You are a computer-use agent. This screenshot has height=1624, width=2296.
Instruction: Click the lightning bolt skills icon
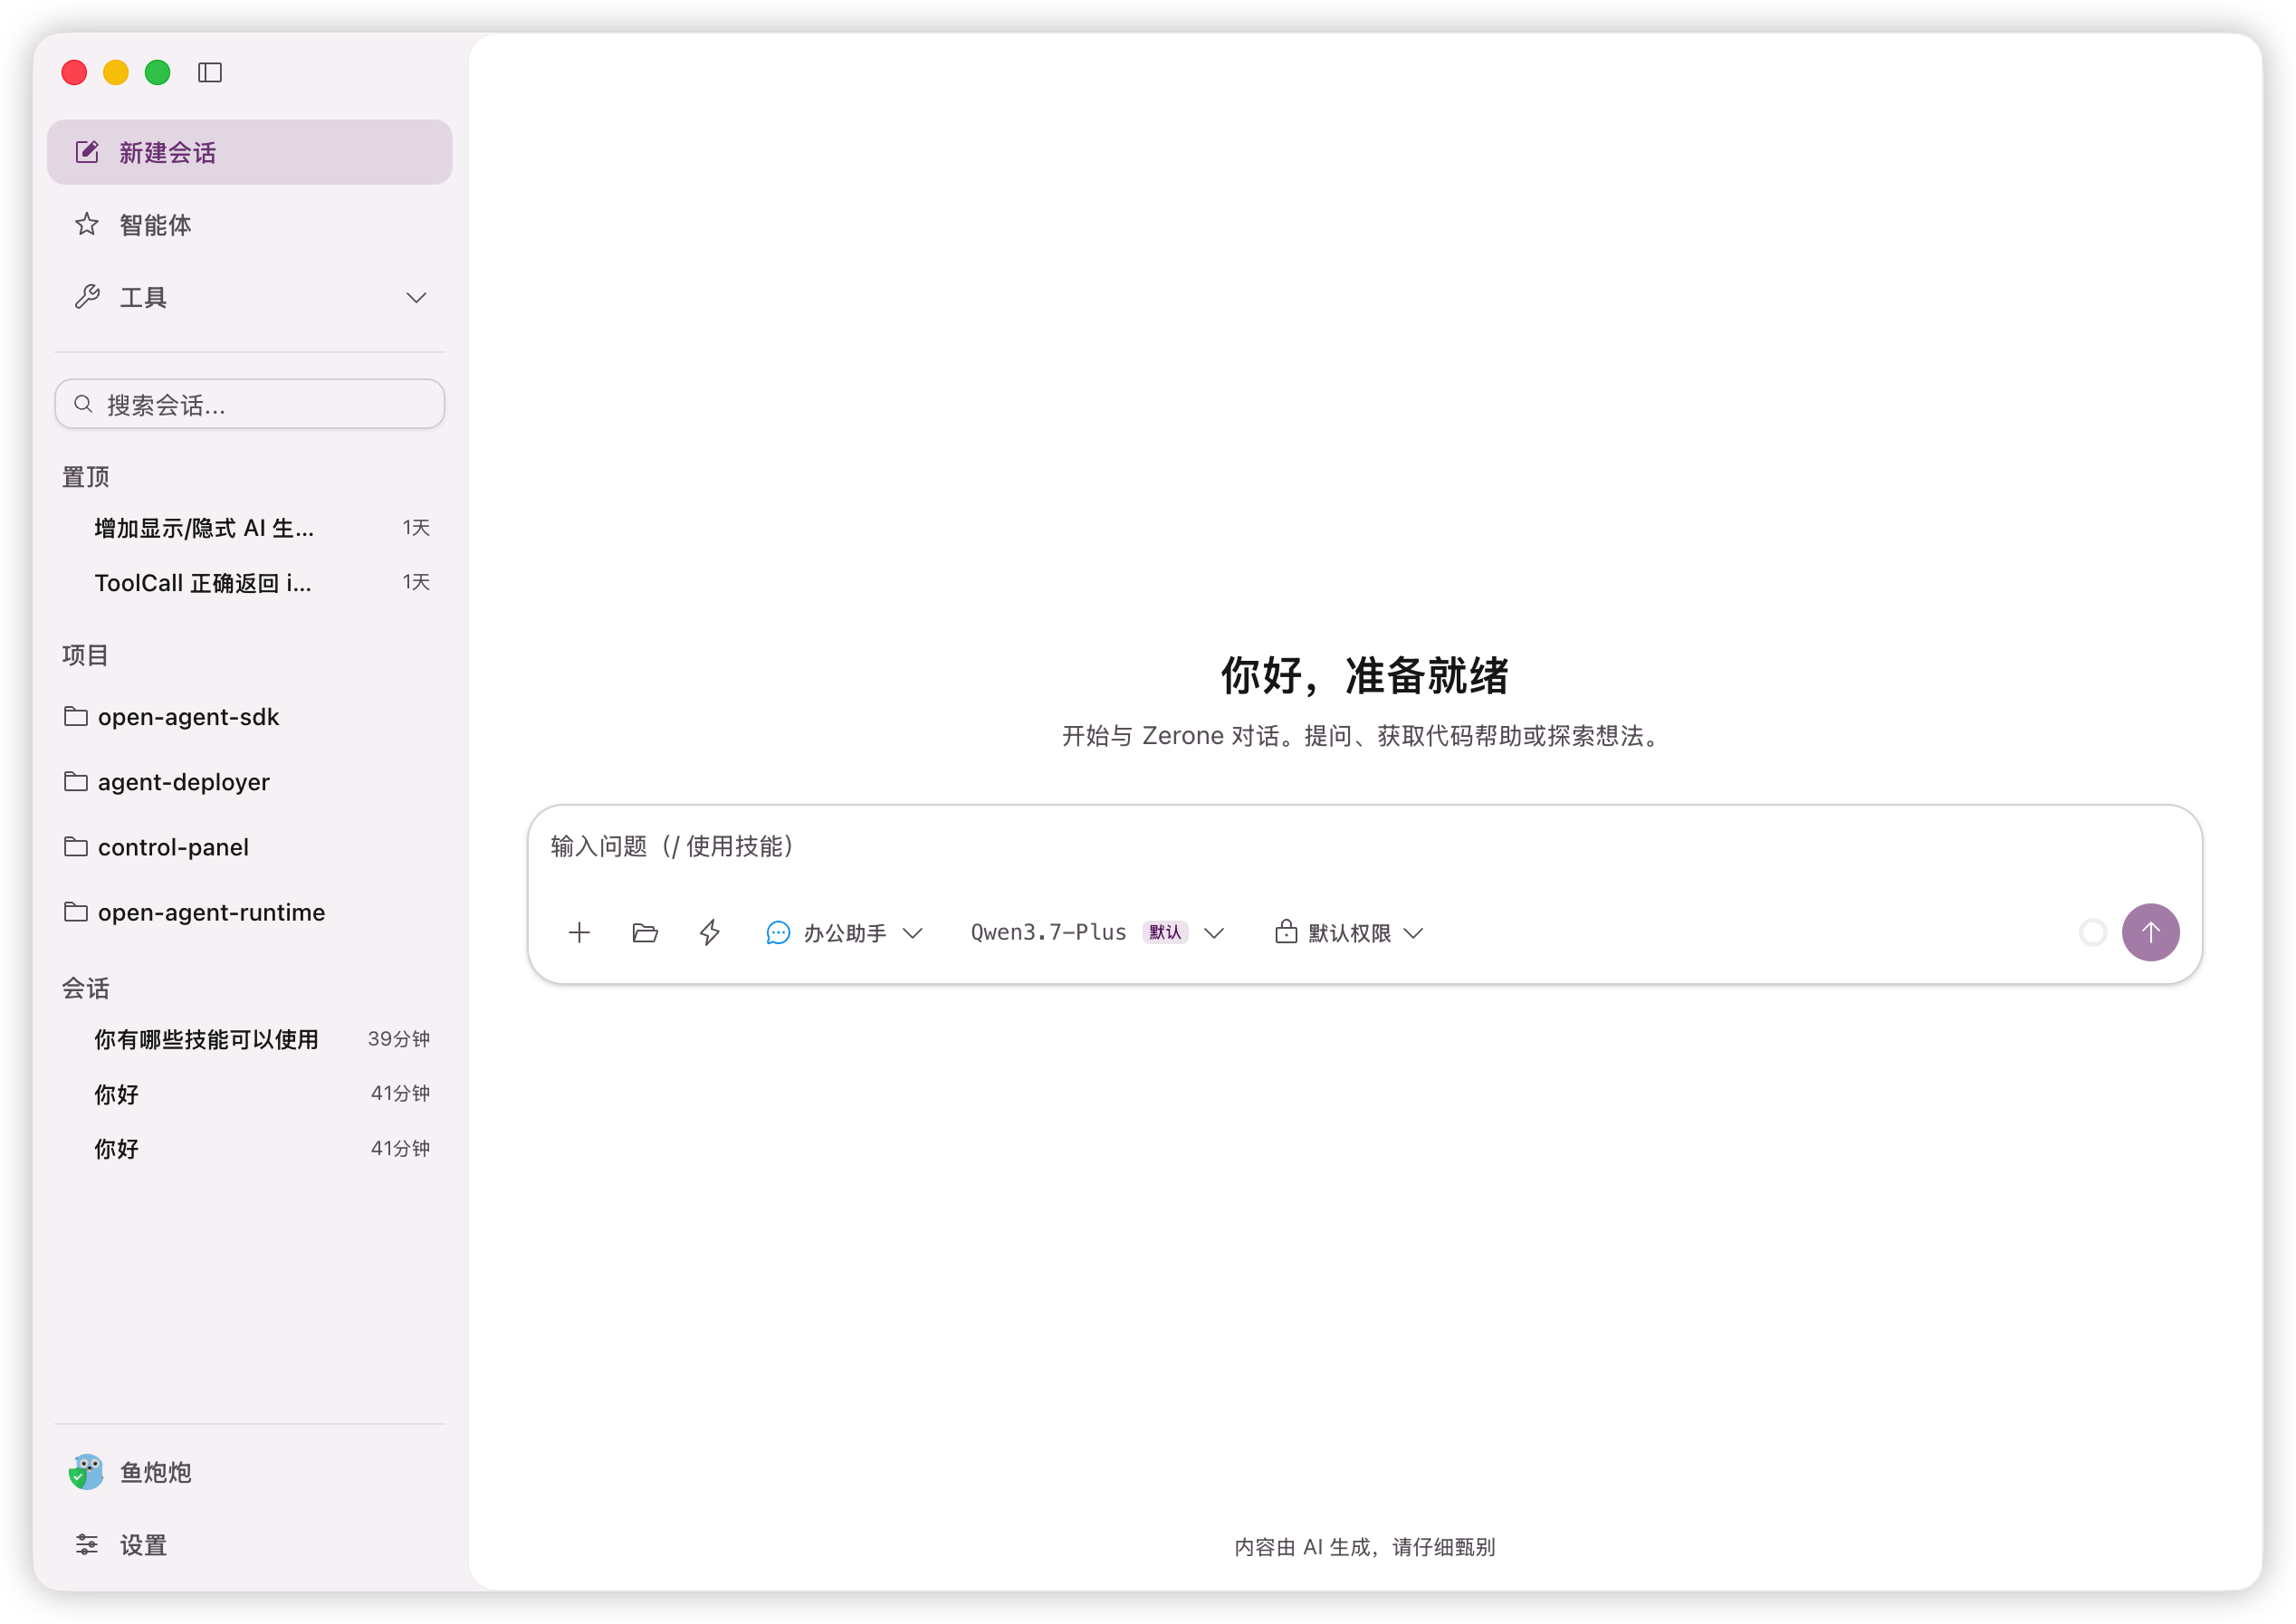710,933
